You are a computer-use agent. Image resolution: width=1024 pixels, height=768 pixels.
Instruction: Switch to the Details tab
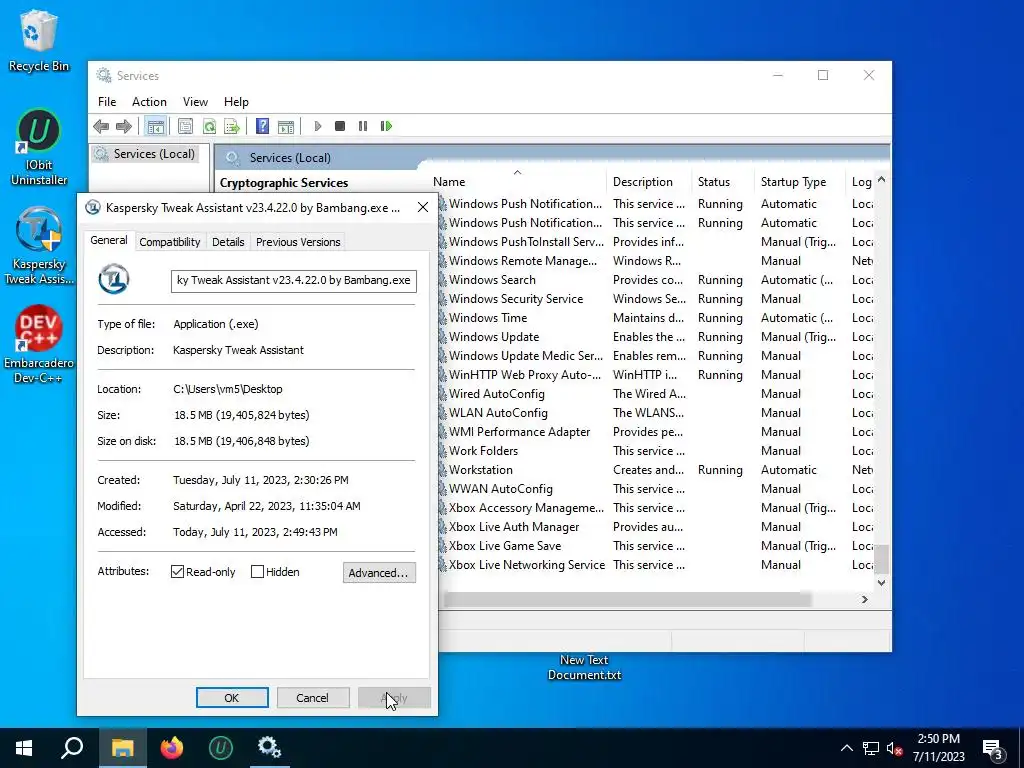tap(228, 242)
